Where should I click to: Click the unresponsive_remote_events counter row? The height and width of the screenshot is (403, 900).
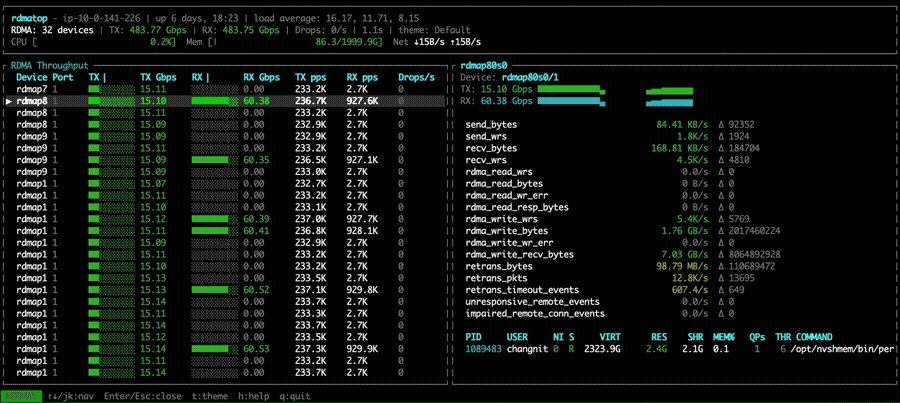600,302
